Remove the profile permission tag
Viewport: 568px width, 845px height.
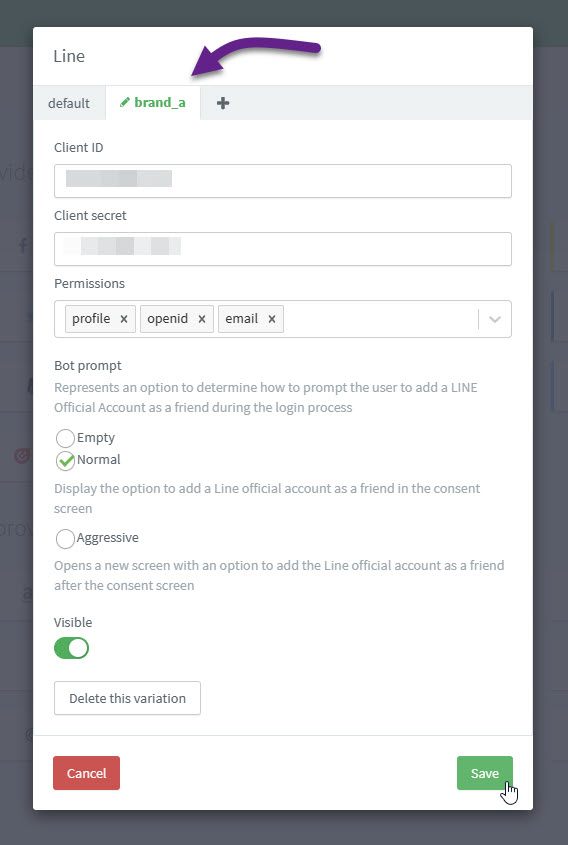click(124, 319)
